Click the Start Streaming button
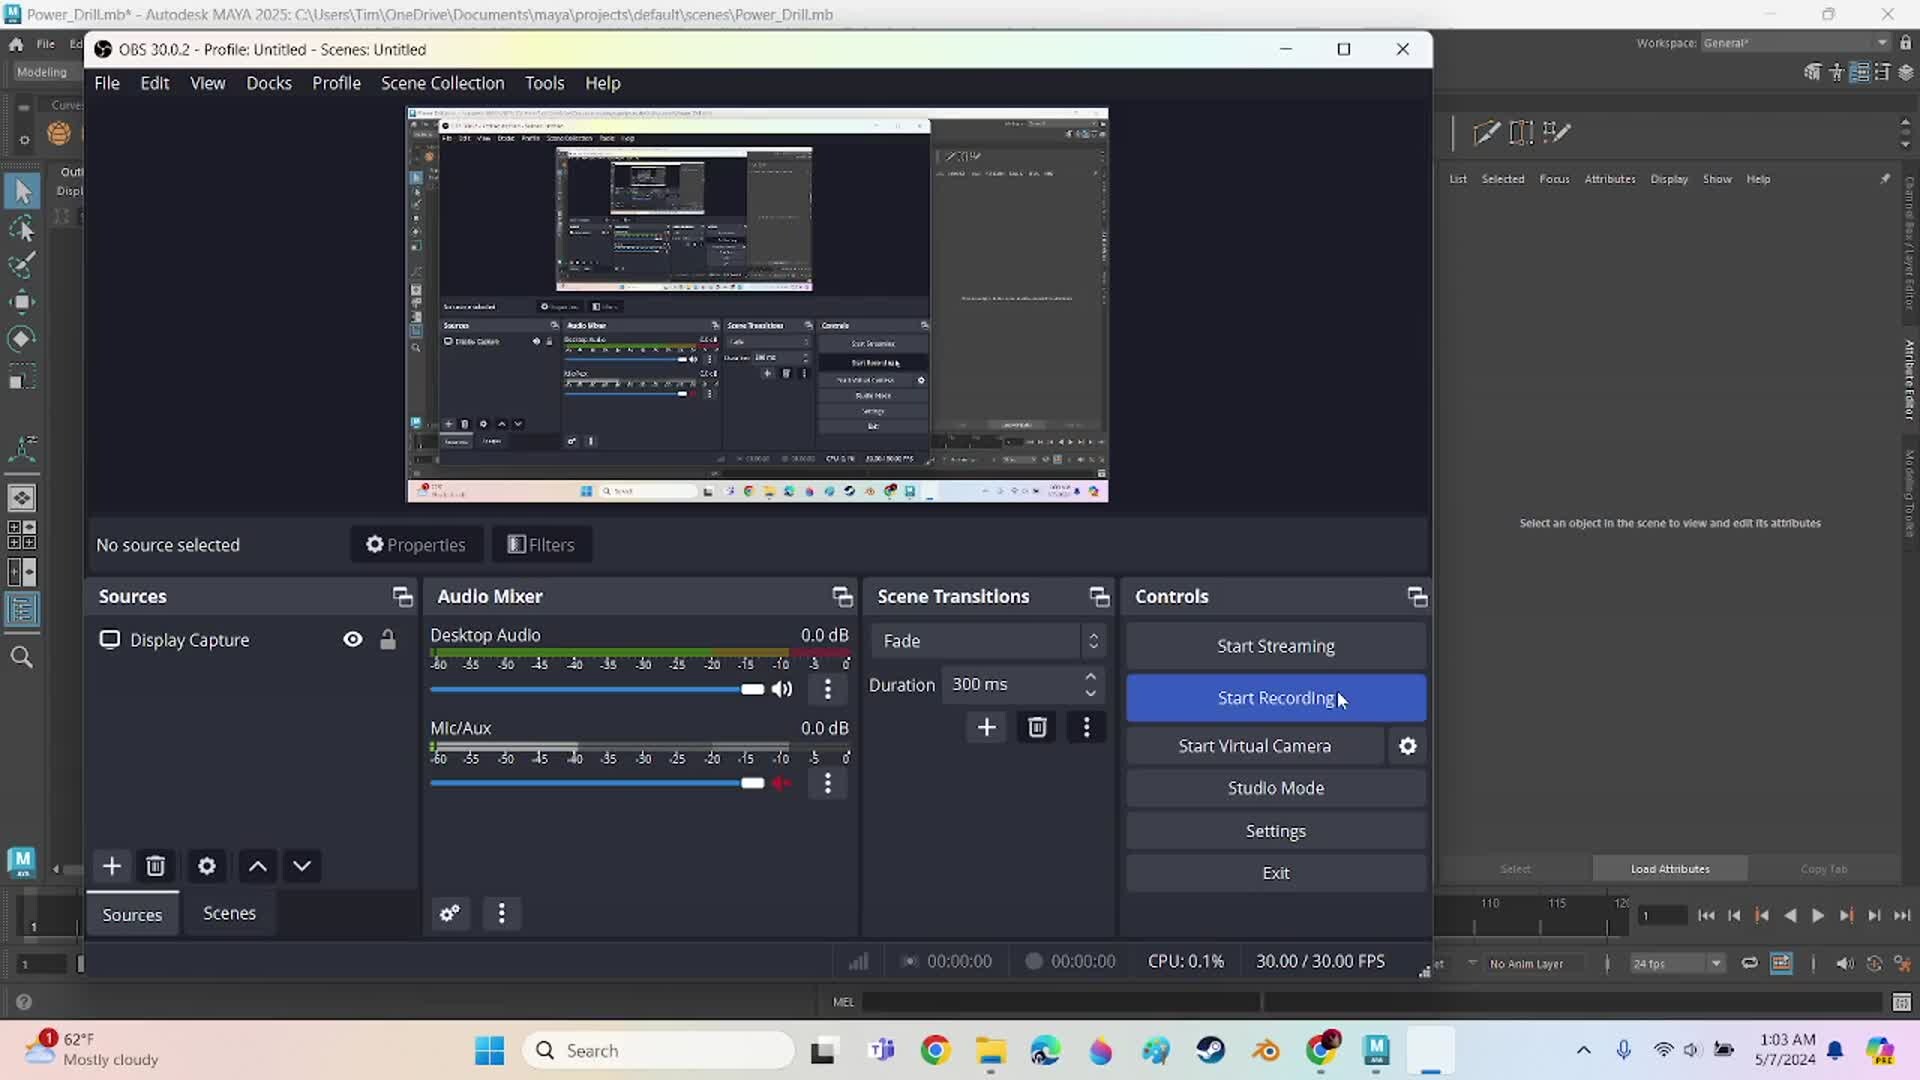The height and width of the screenshot is (1080, 1920). (1275, 646)
